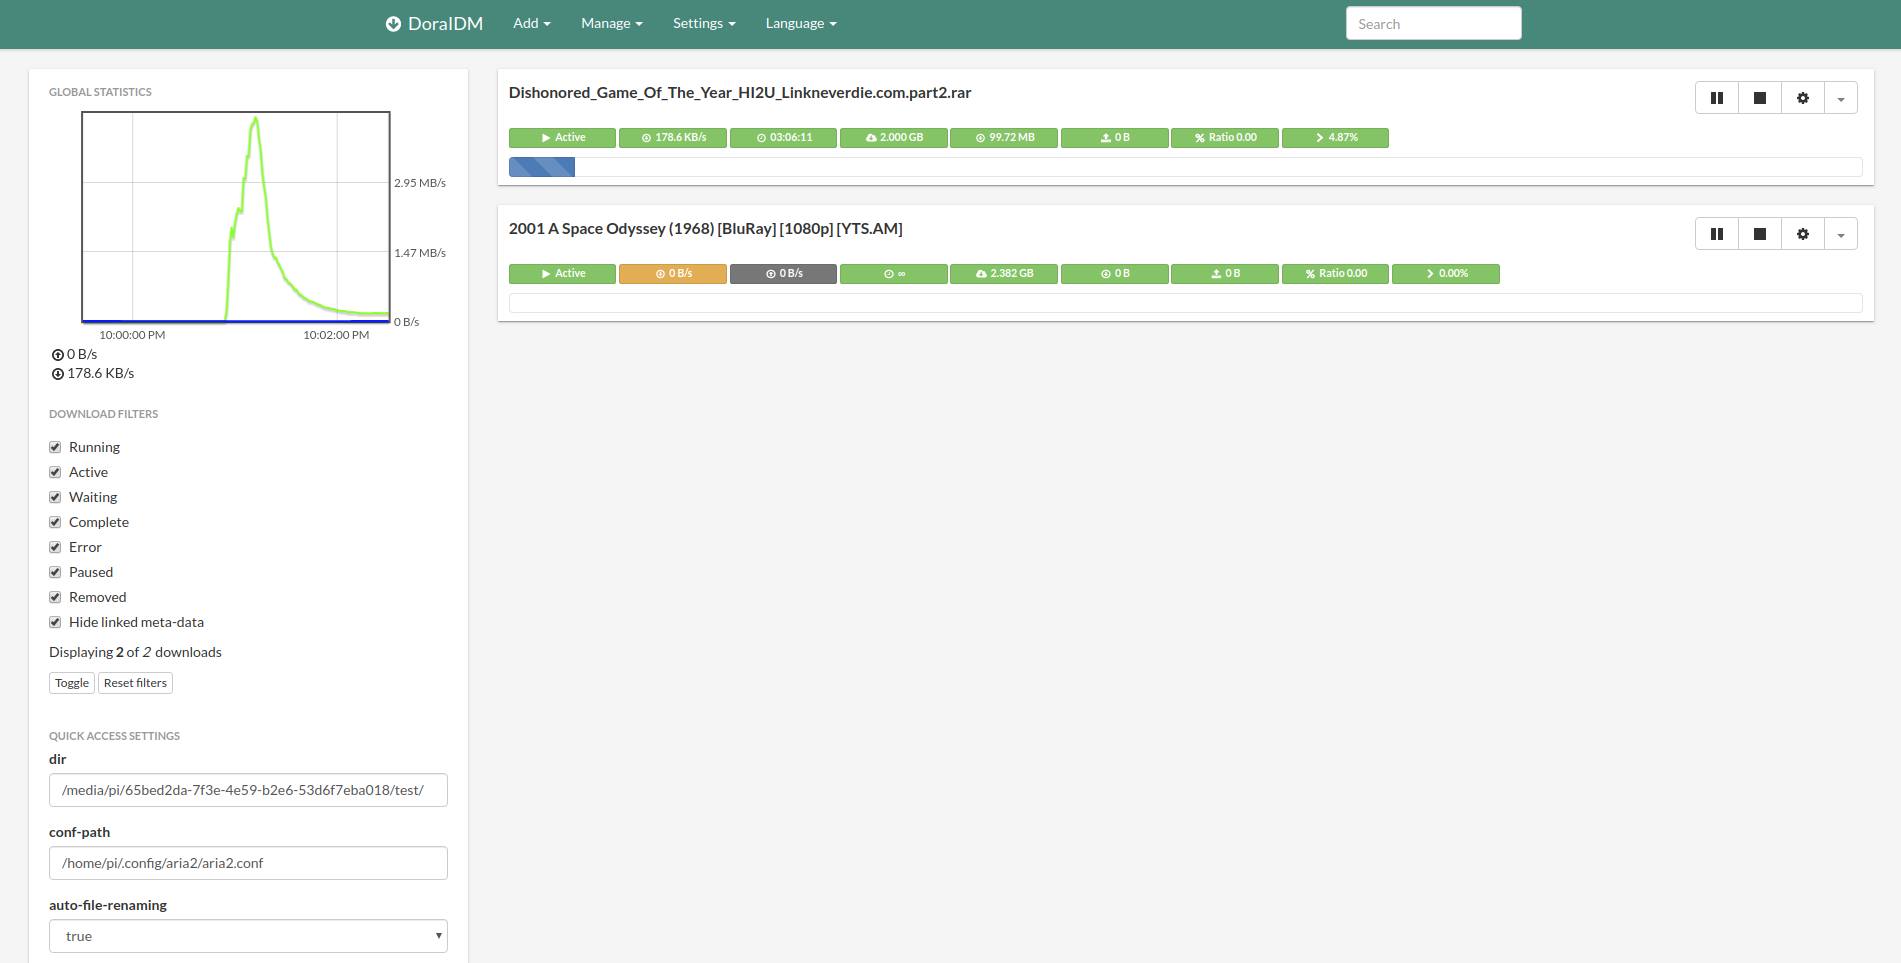
Task: Click the DoraIDM logo icon
Action: pos(393,24)
